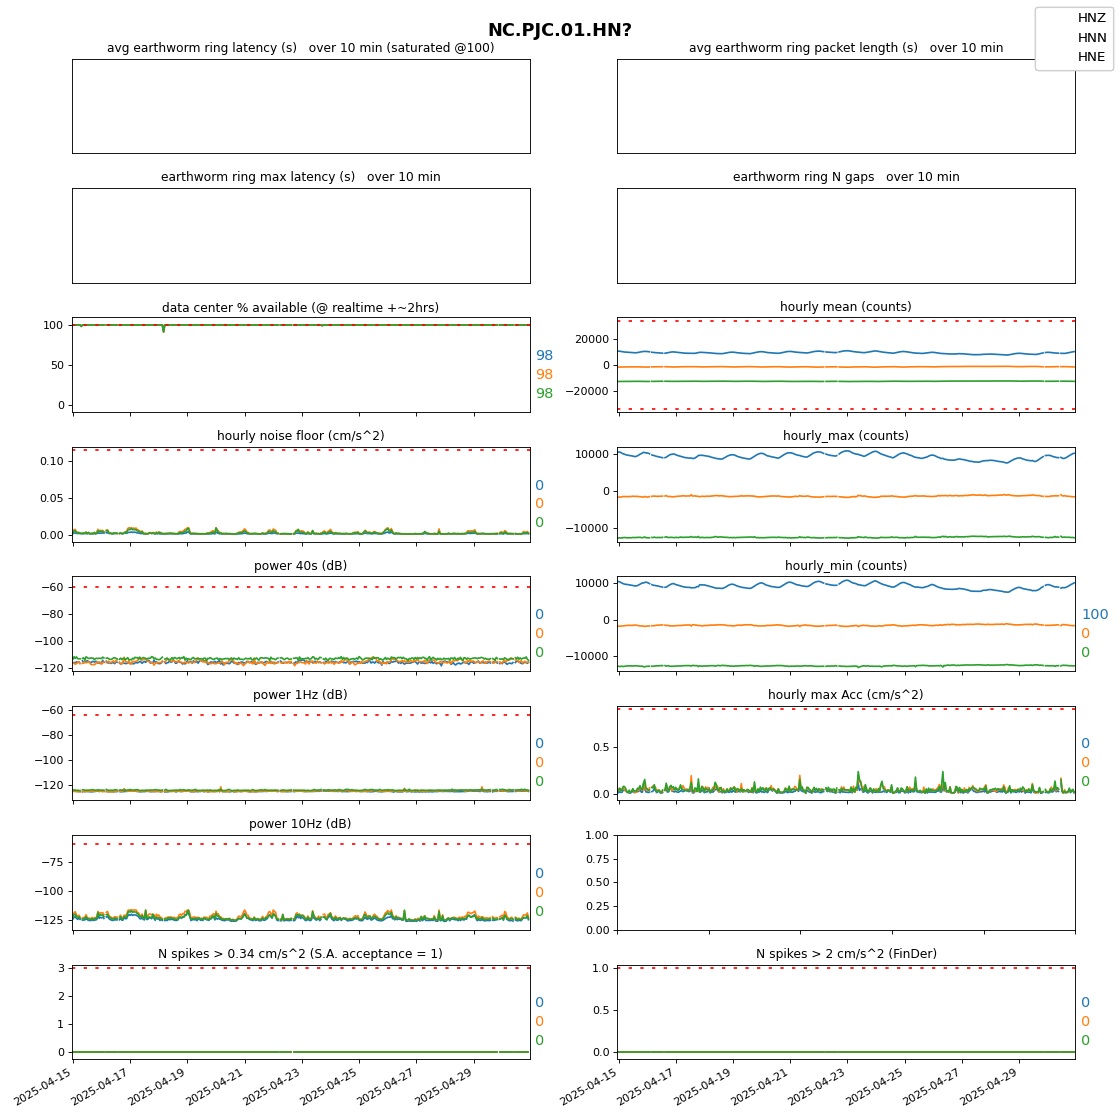
Task: Click the 0.05 tick on noise floor axis
Action: [52, 499]
